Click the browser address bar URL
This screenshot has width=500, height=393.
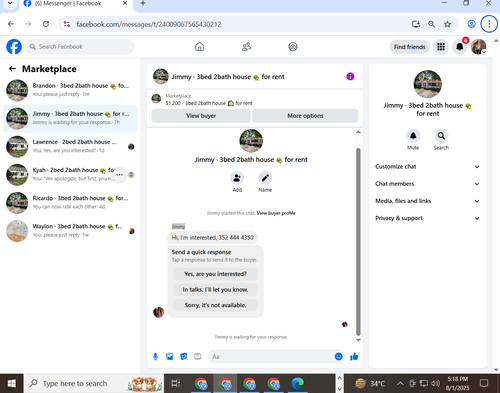[149, 24]
